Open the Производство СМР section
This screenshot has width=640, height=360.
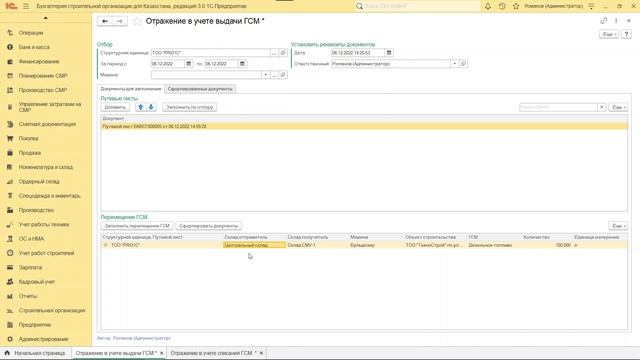(x=42, y=90)
